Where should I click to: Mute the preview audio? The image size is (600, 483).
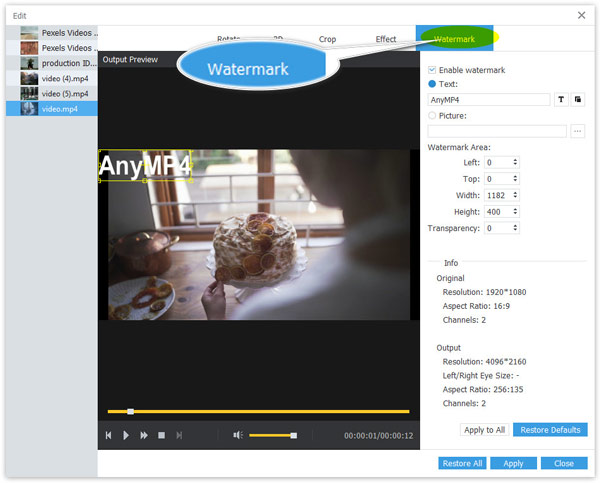(238, 435)
